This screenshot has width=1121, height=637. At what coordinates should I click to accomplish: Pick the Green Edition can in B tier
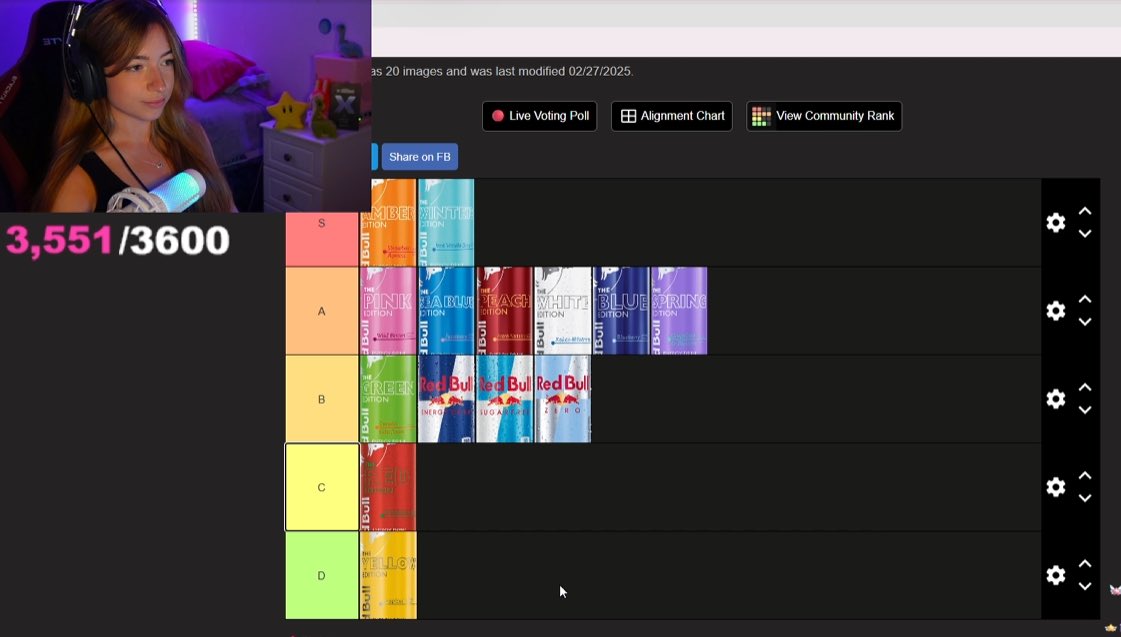click(388, 399)
